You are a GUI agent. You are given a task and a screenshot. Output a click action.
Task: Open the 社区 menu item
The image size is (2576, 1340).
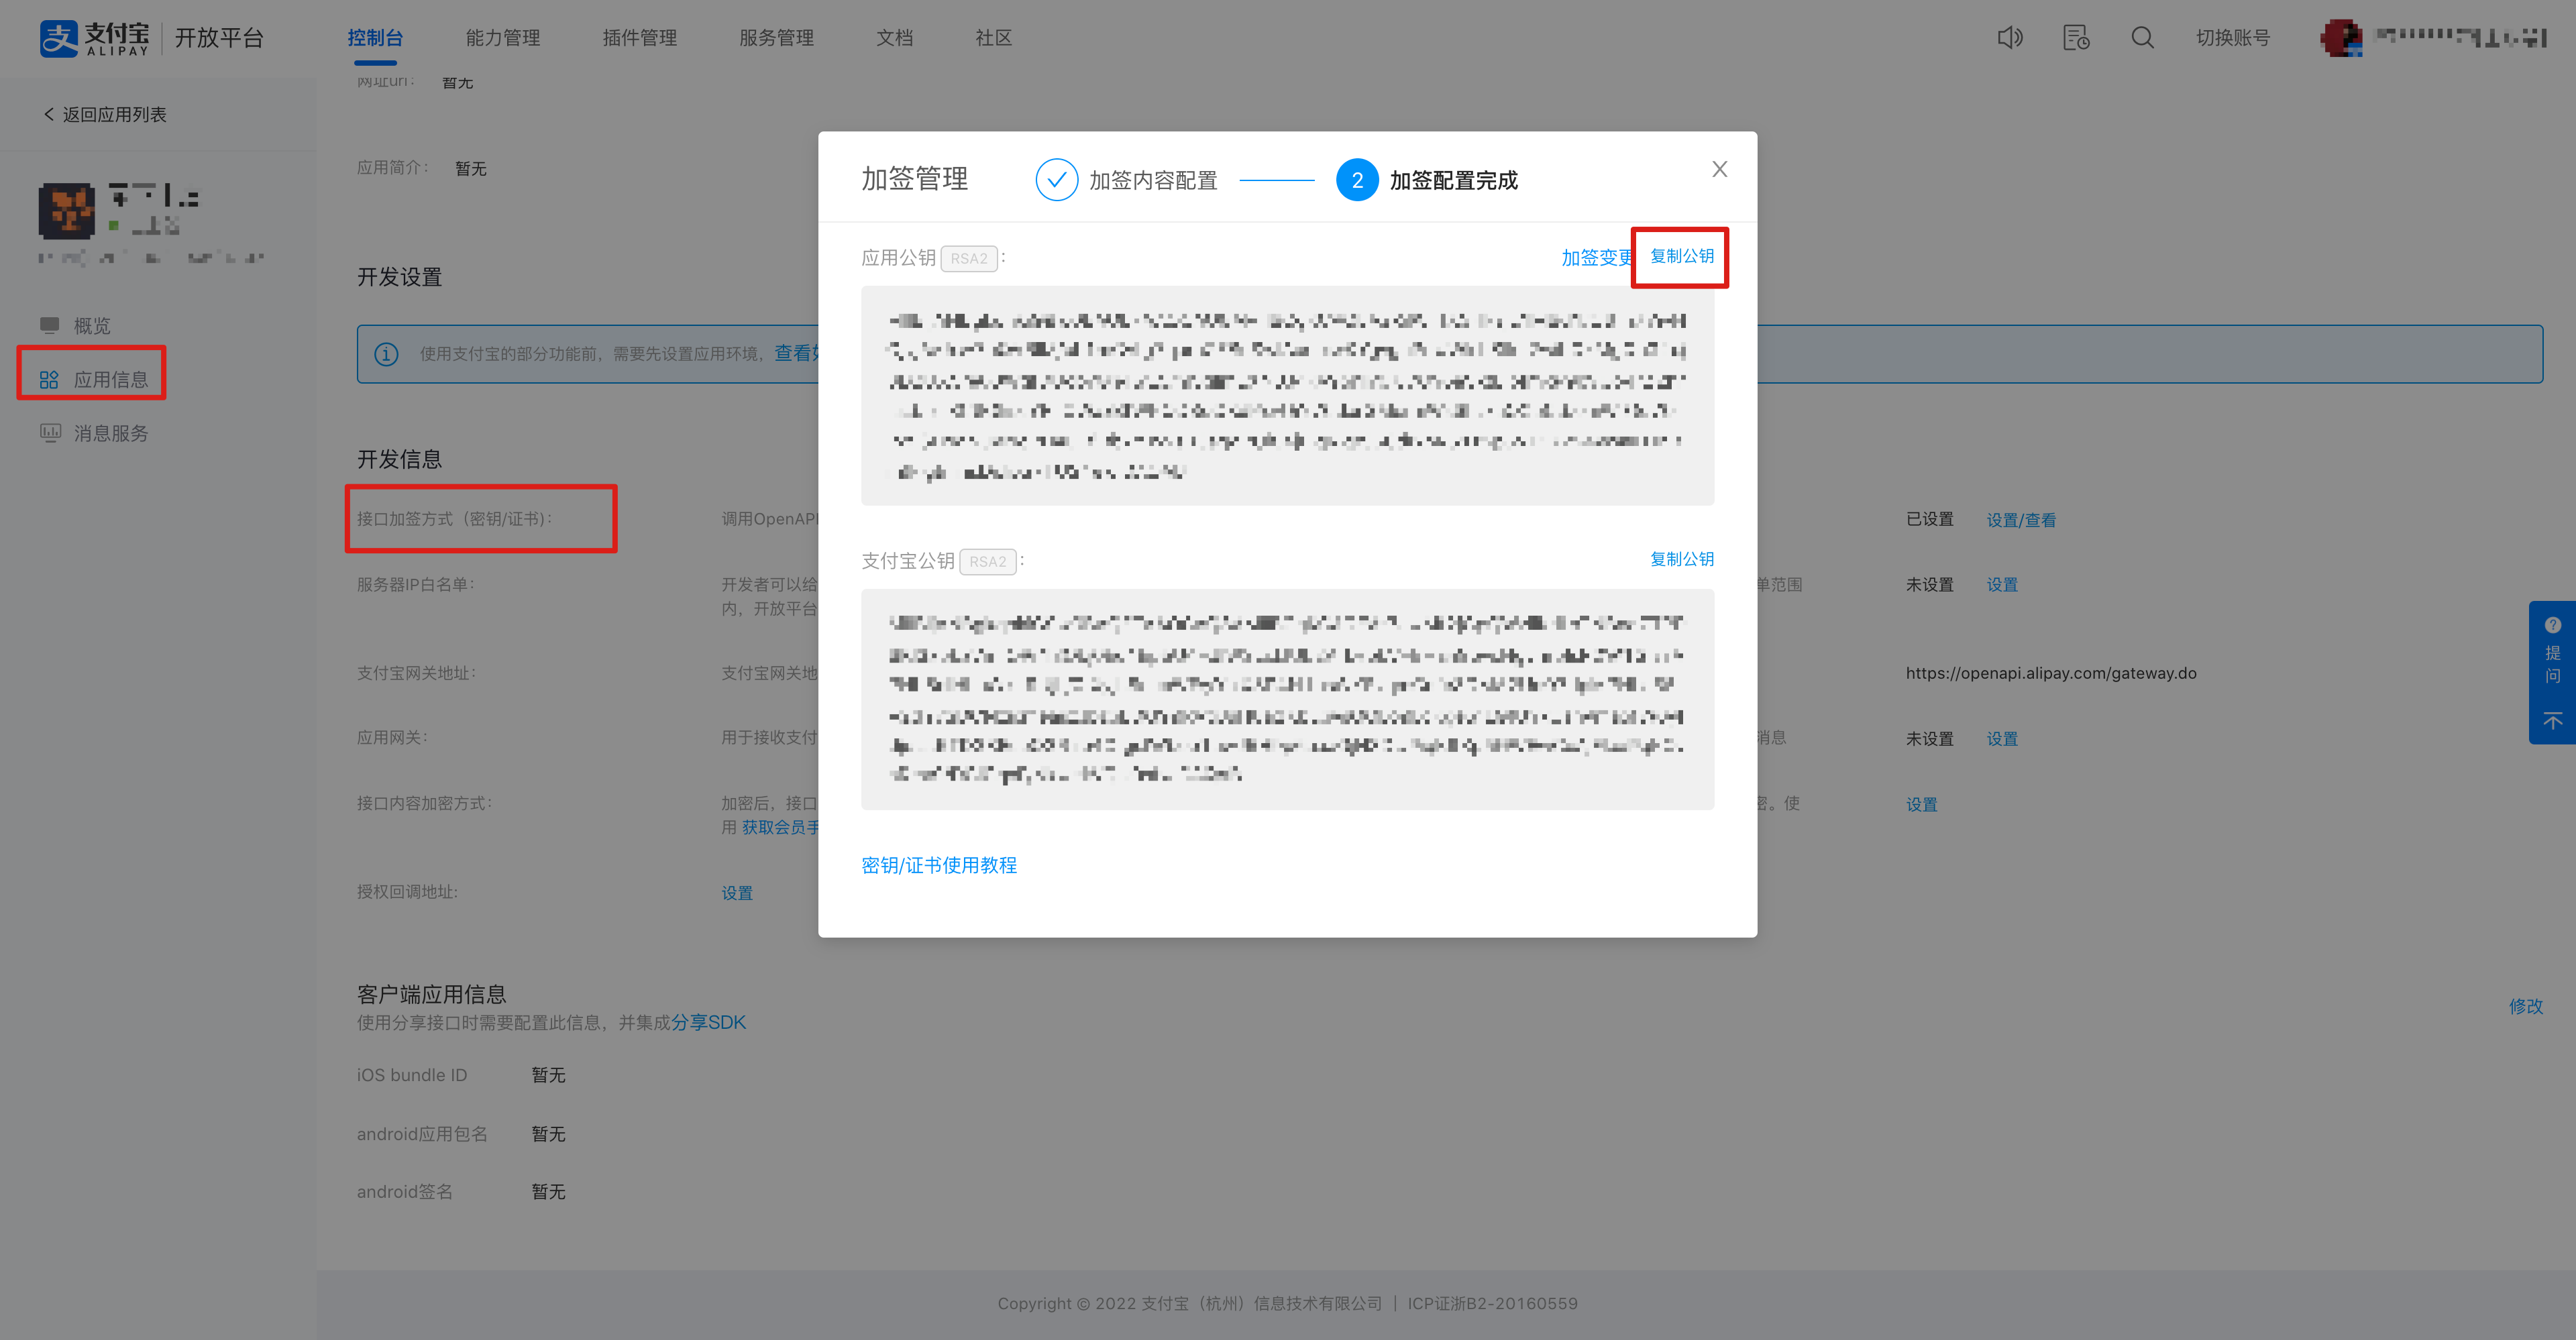point(994,38)
